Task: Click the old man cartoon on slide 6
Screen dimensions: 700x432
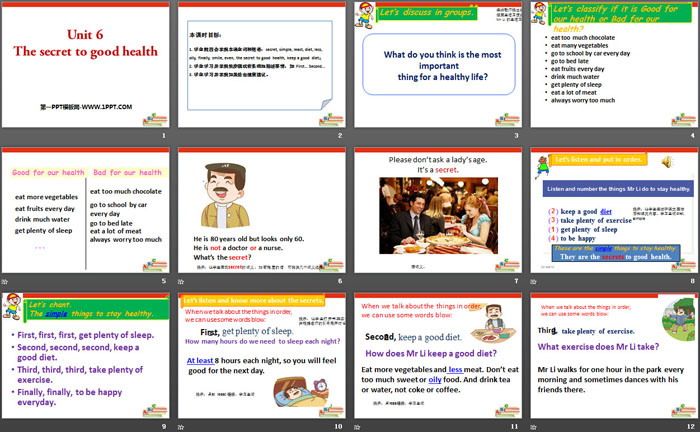Action: point(226,193)
